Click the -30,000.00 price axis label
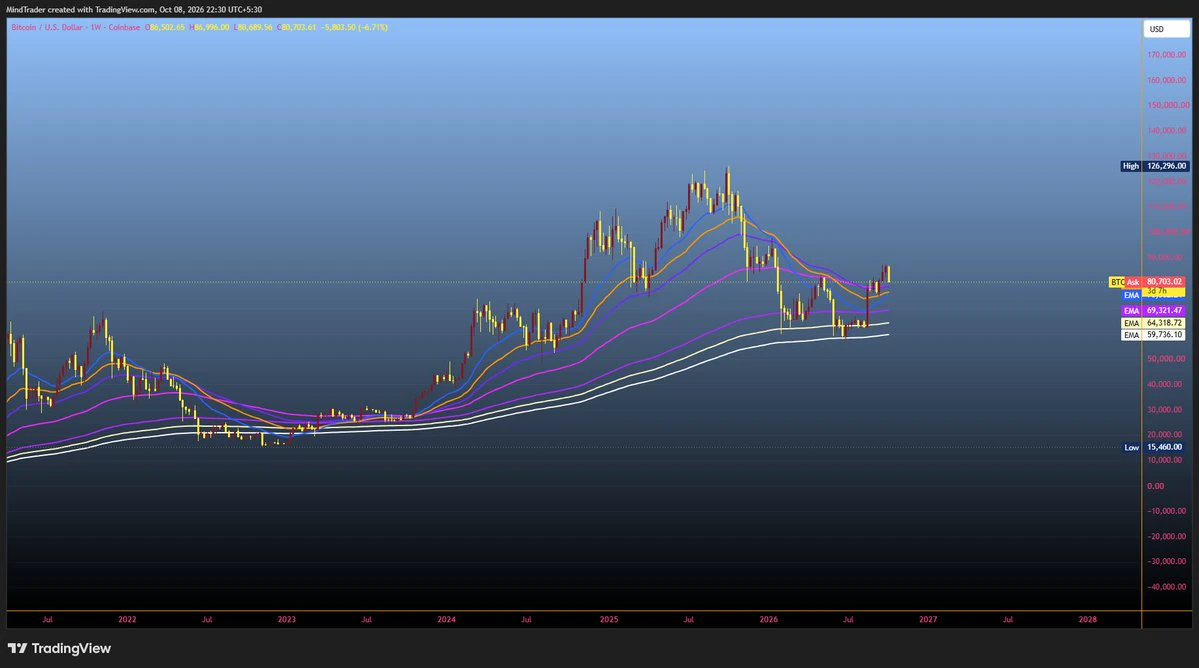Screen dimensions: 1199x668 (1165, 562)
